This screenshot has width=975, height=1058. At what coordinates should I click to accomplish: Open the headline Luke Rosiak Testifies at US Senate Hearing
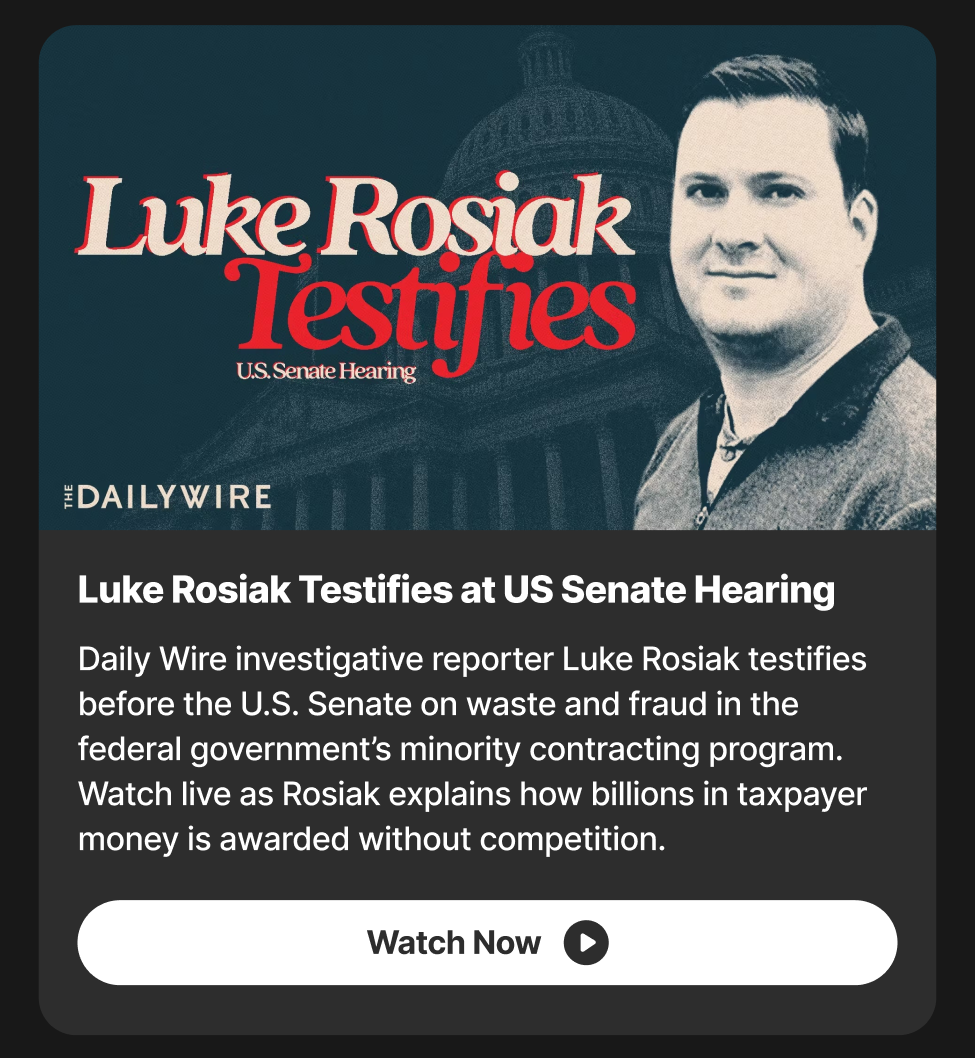coord(456,590)
